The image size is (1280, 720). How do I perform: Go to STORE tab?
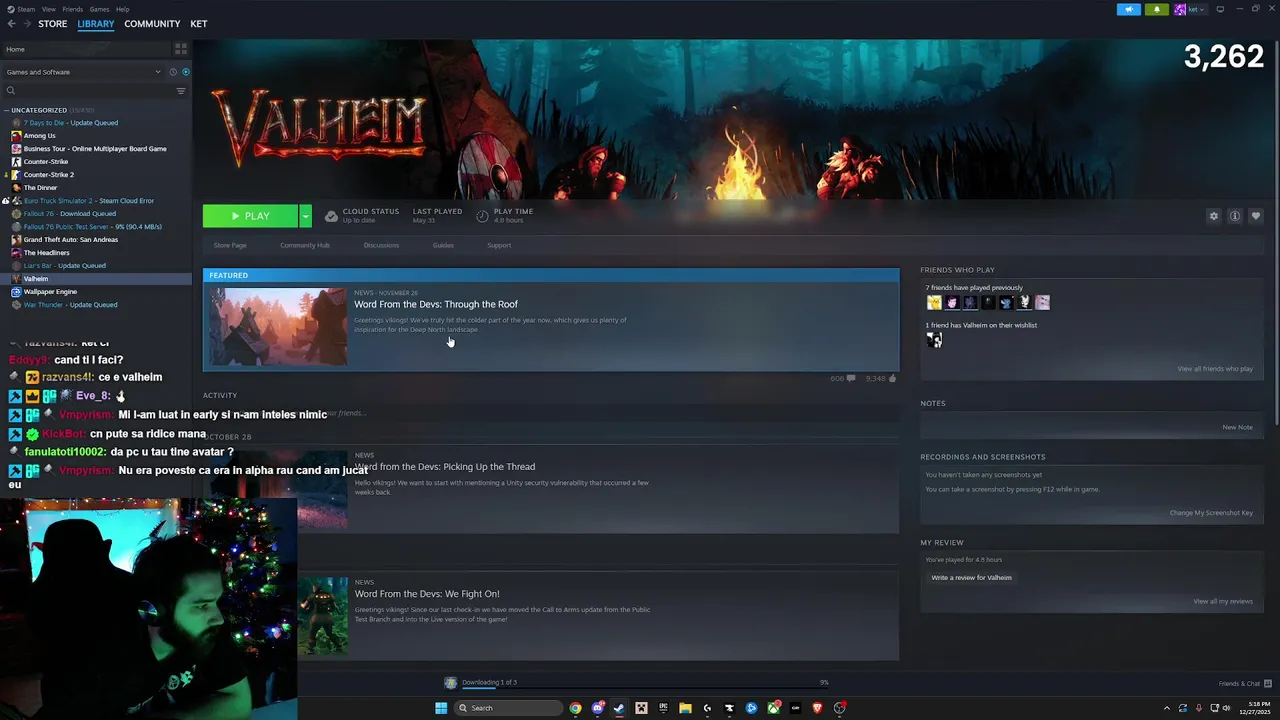[x=53, y=24]
